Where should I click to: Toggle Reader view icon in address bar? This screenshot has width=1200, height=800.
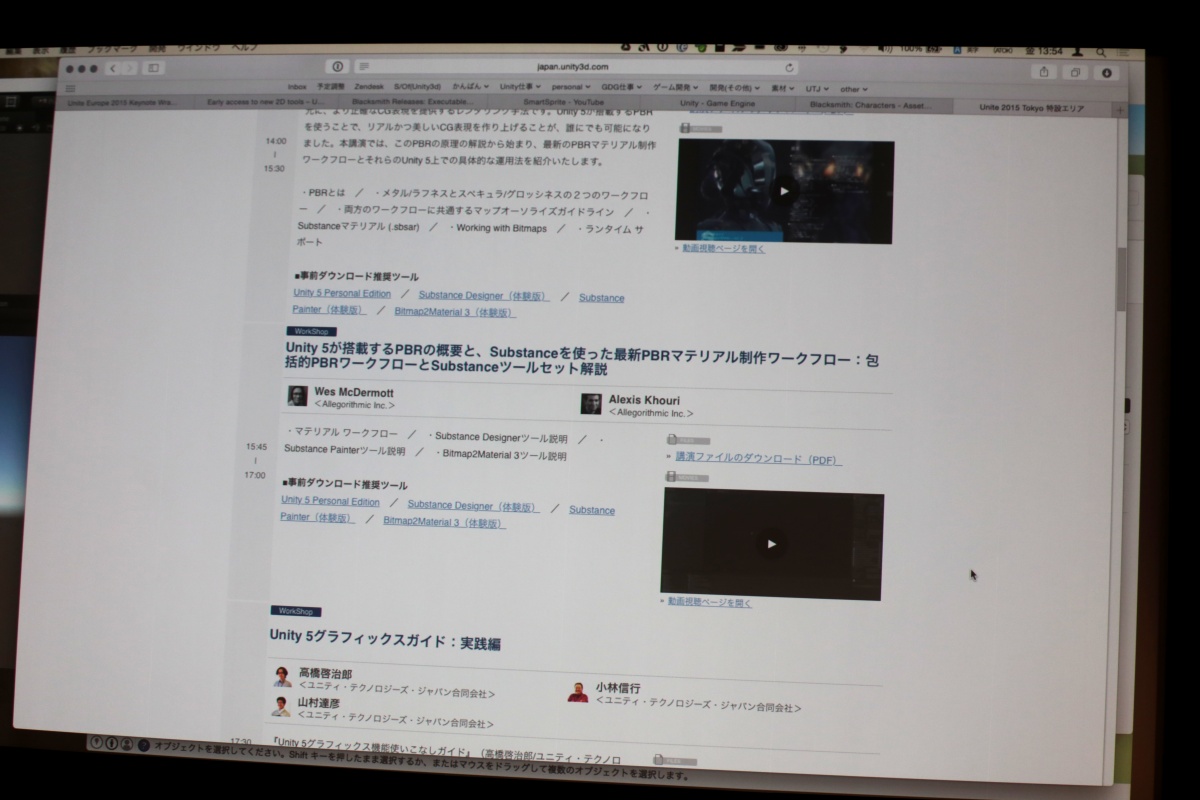[364, 67]
